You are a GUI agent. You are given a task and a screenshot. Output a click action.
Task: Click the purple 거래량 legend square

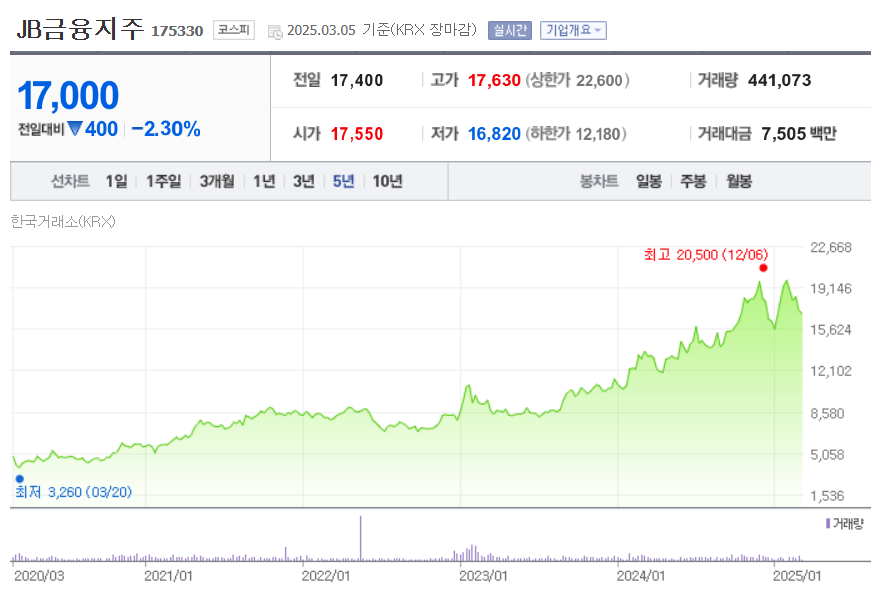828,523
